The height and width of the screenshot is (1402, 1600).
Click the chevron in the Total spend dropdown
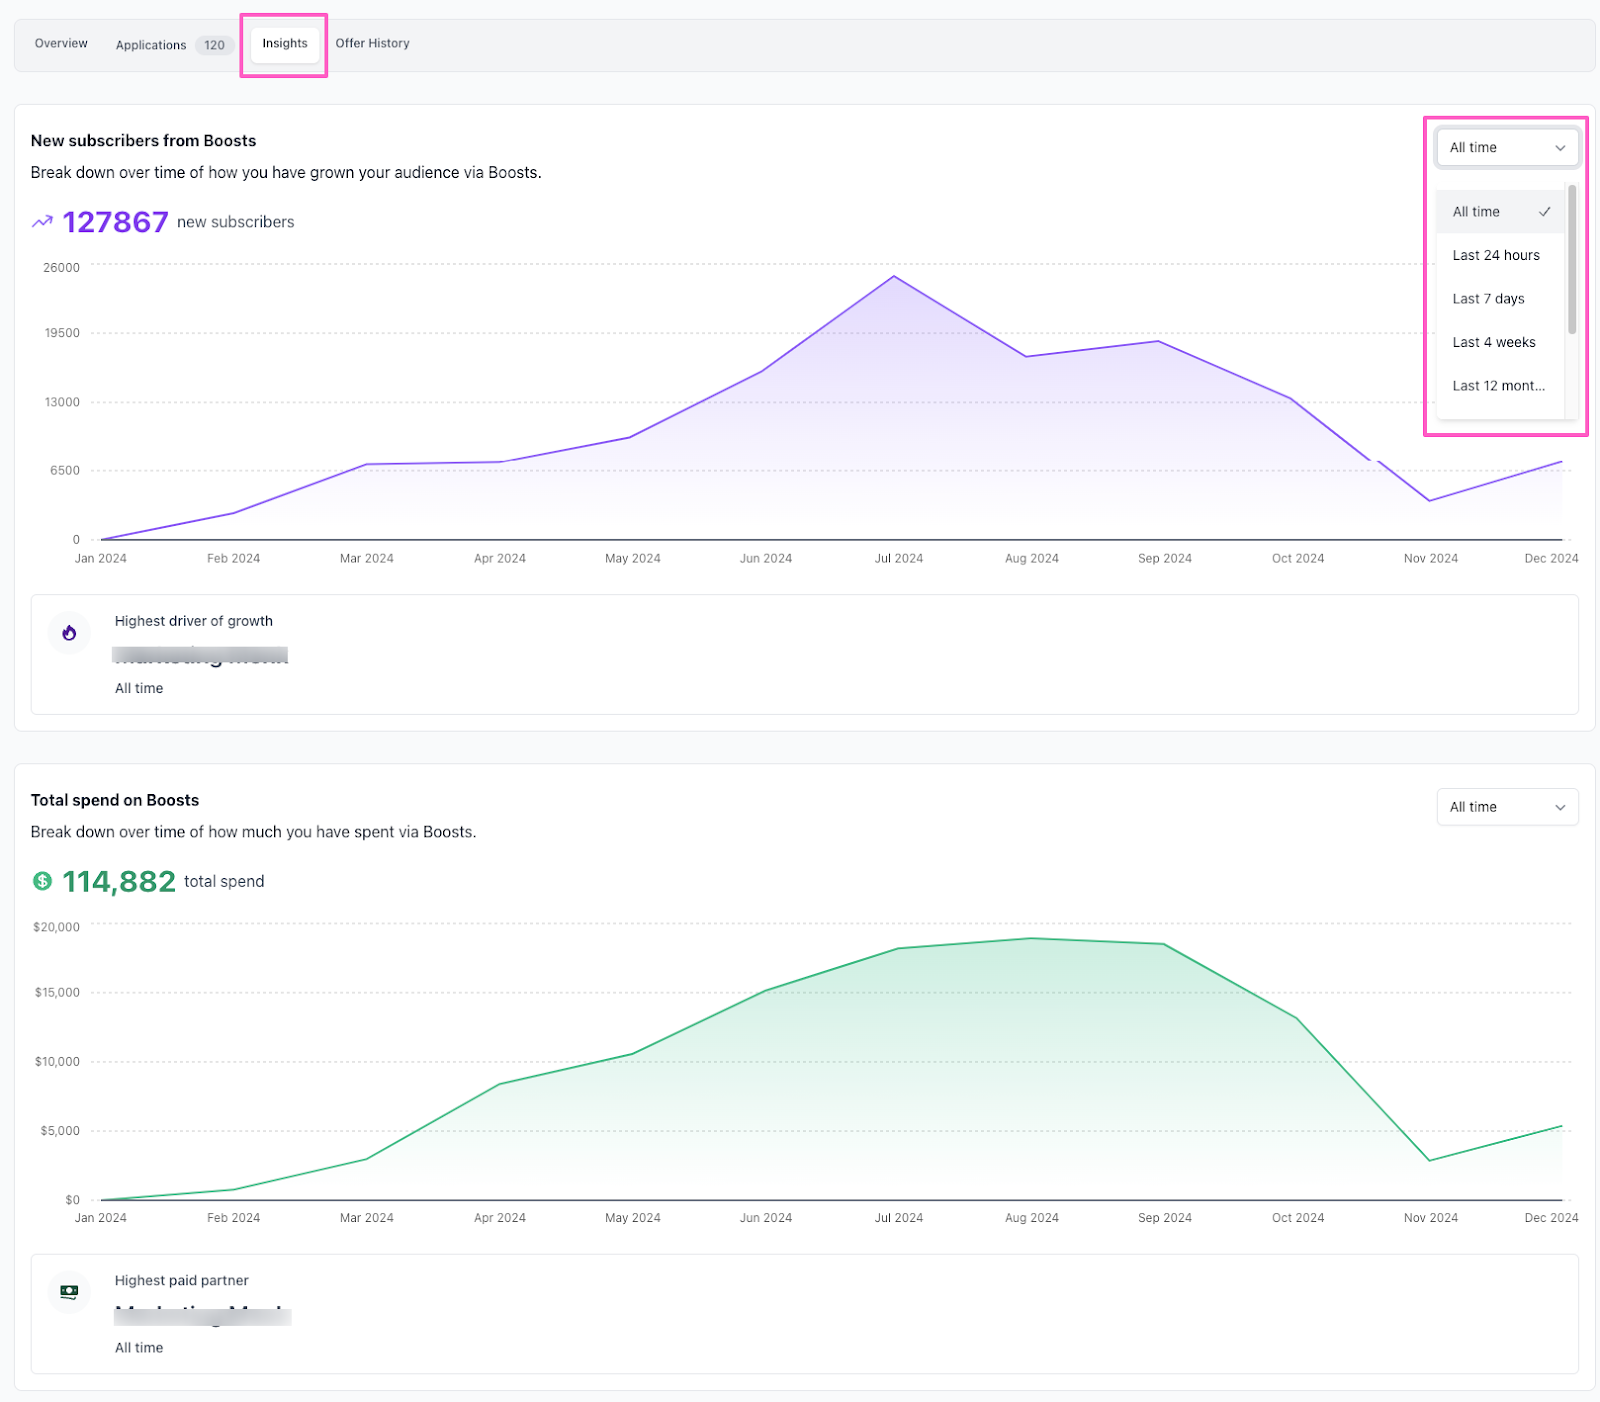point(1560,807)
